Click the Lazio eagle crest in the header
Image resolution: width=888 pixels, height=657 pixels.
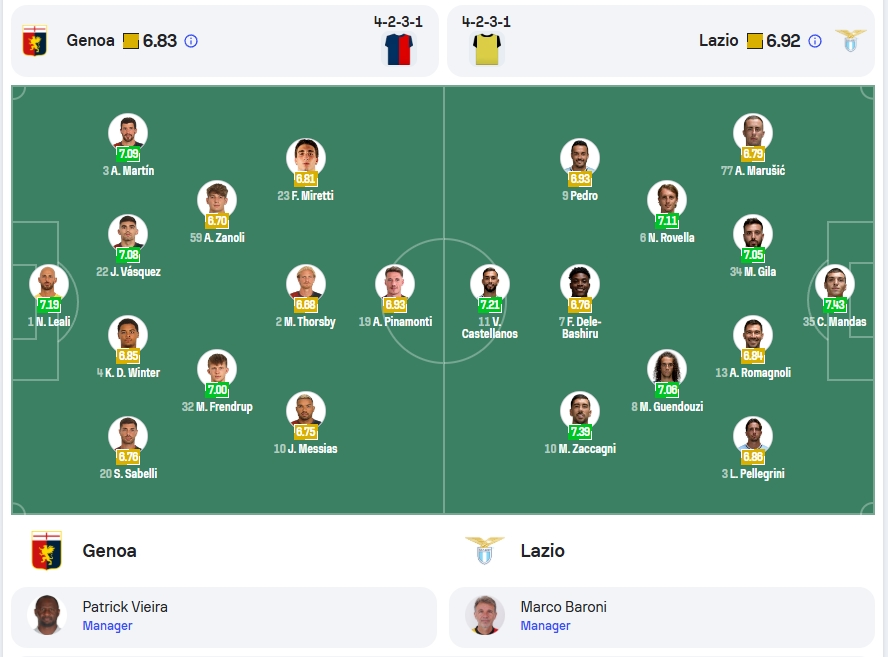coord(851,41)
